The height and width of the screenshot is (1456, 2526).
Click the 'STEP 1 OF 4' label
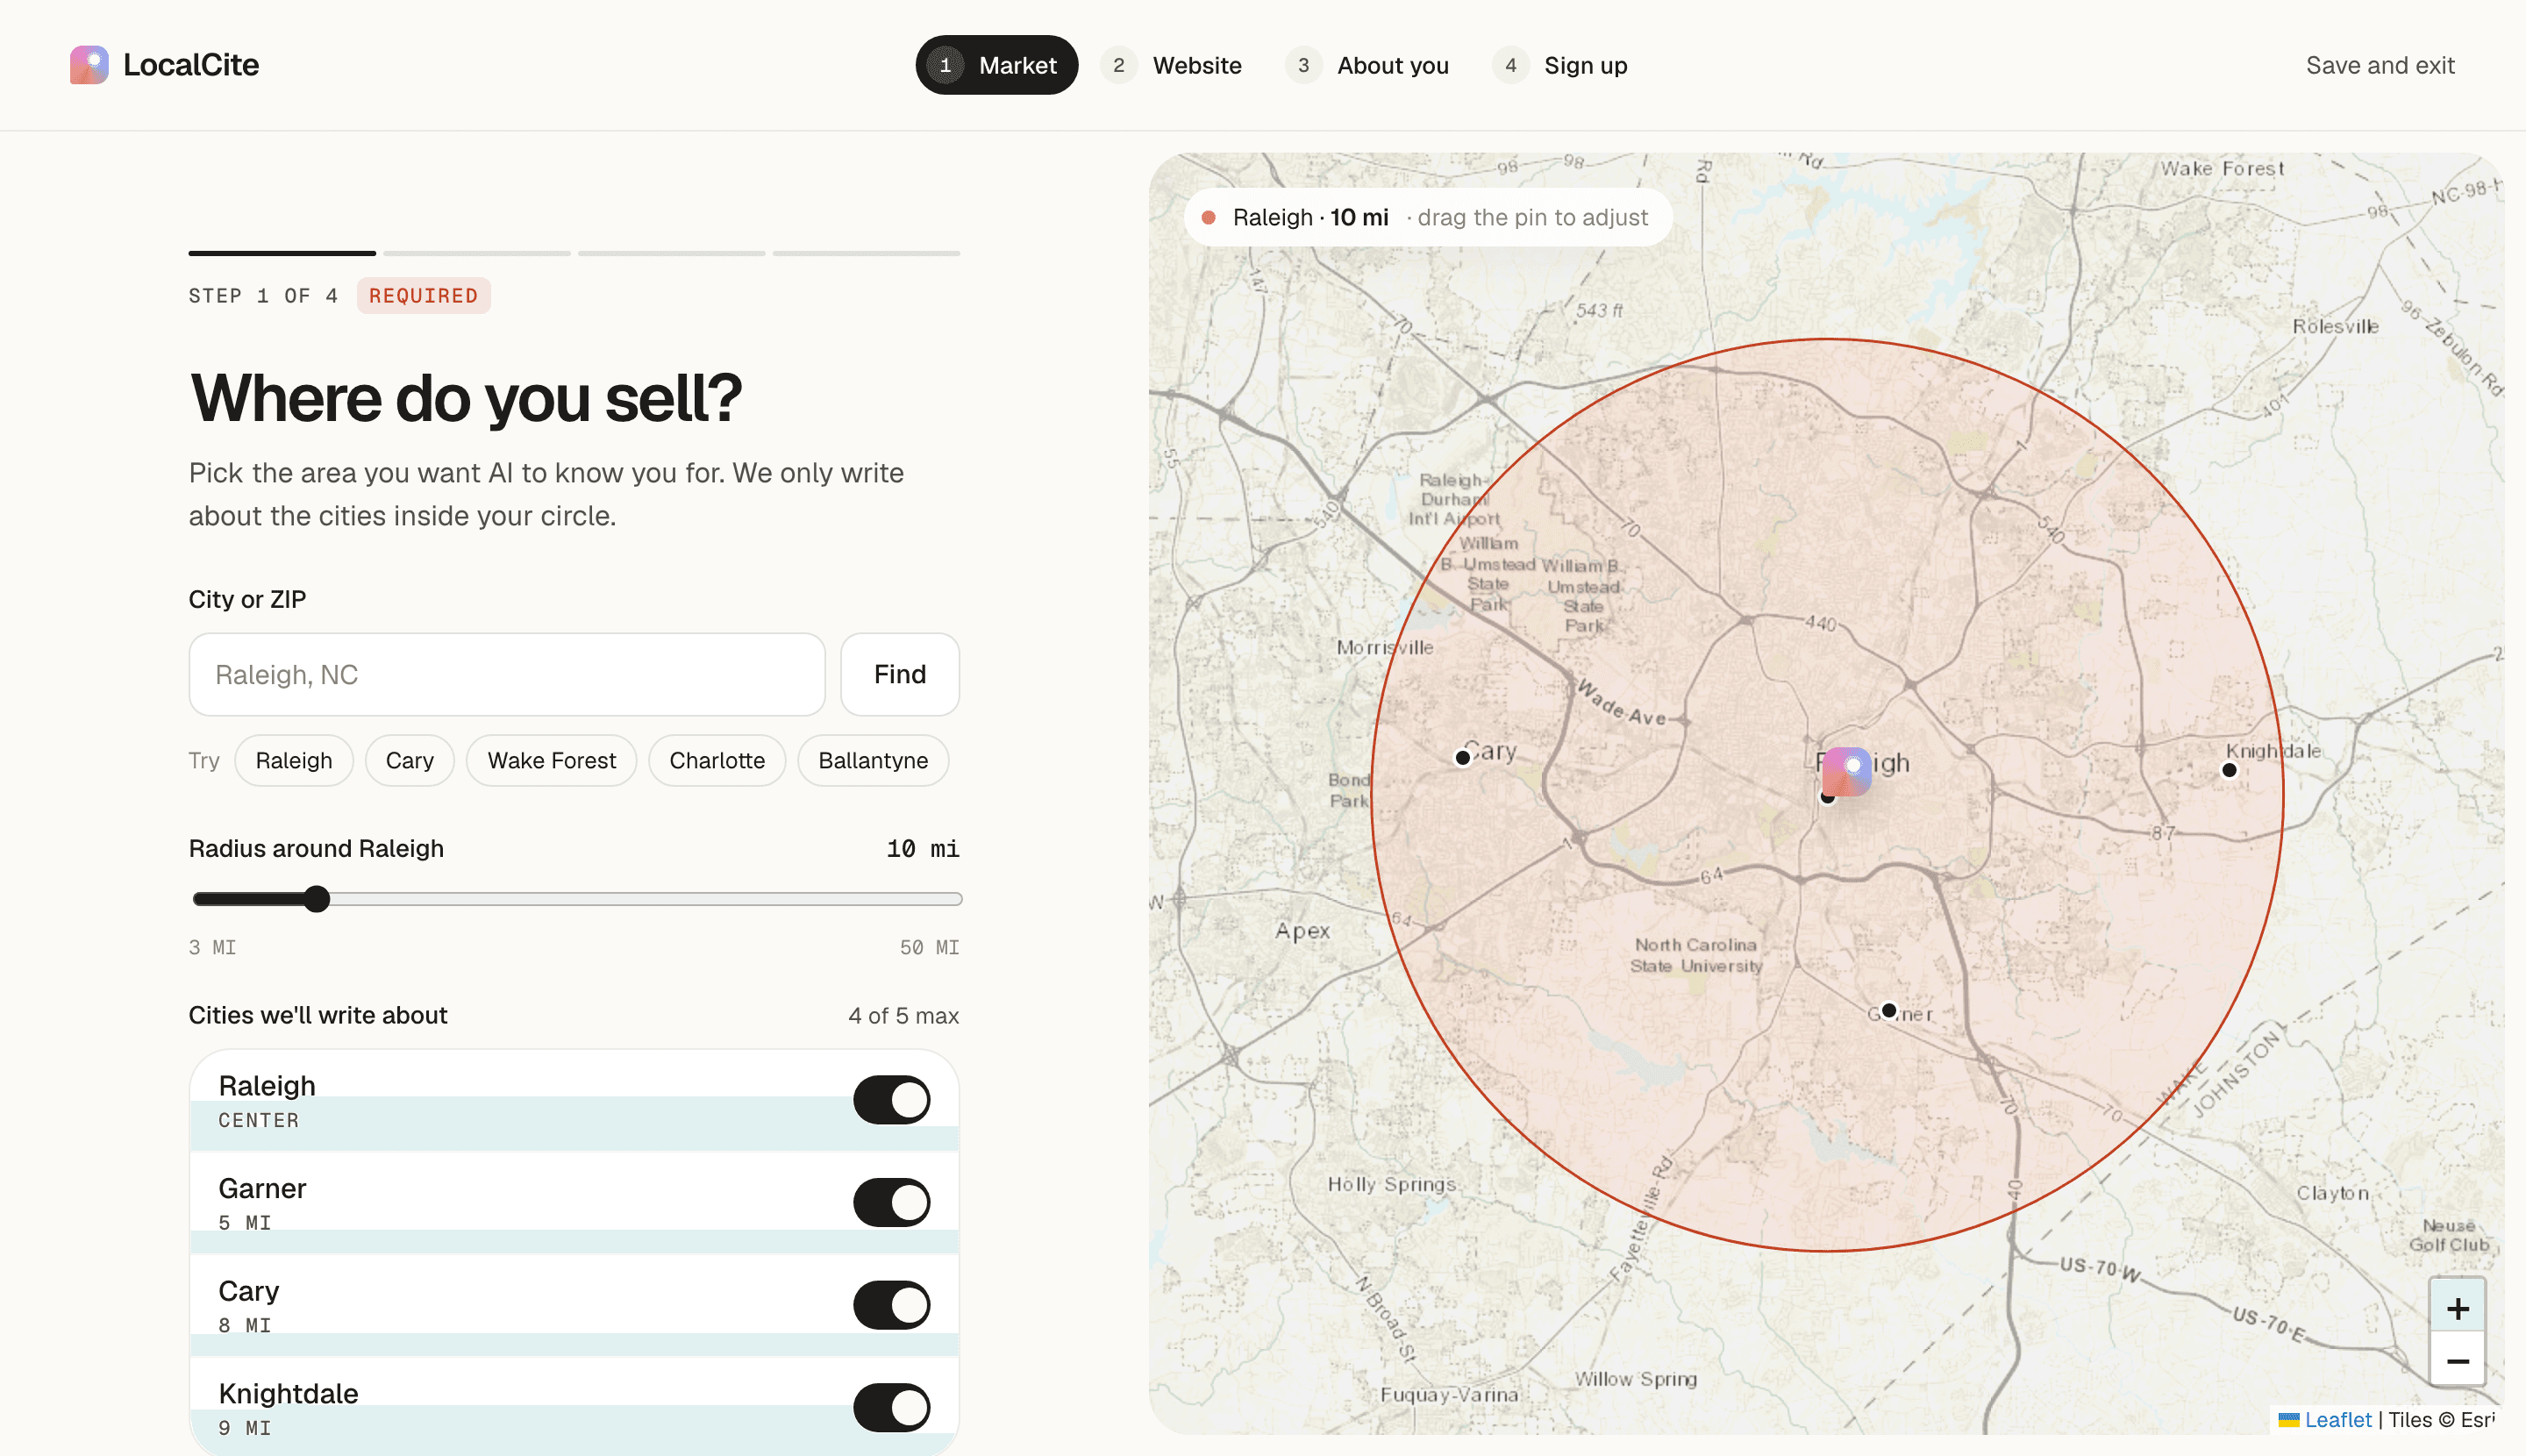[x=263, y=295]
